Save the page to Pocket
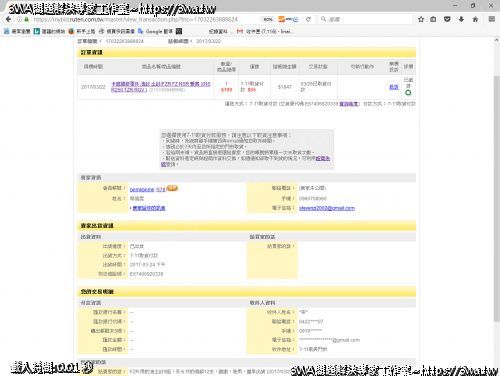 pyautogui.click(x=447, y=19)
